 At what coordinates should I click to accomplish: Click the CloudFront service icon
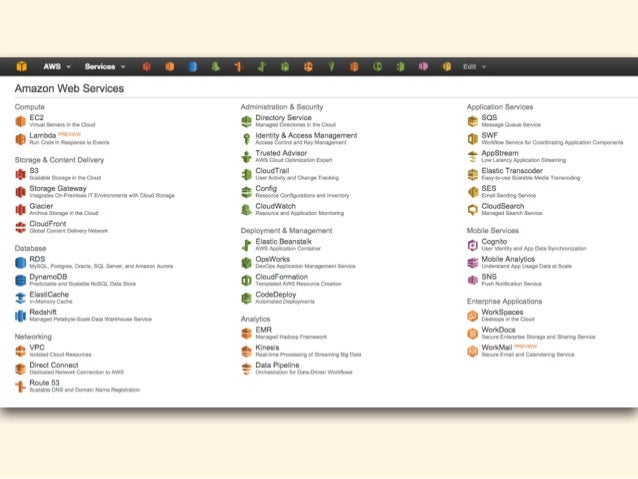[20, 227]
